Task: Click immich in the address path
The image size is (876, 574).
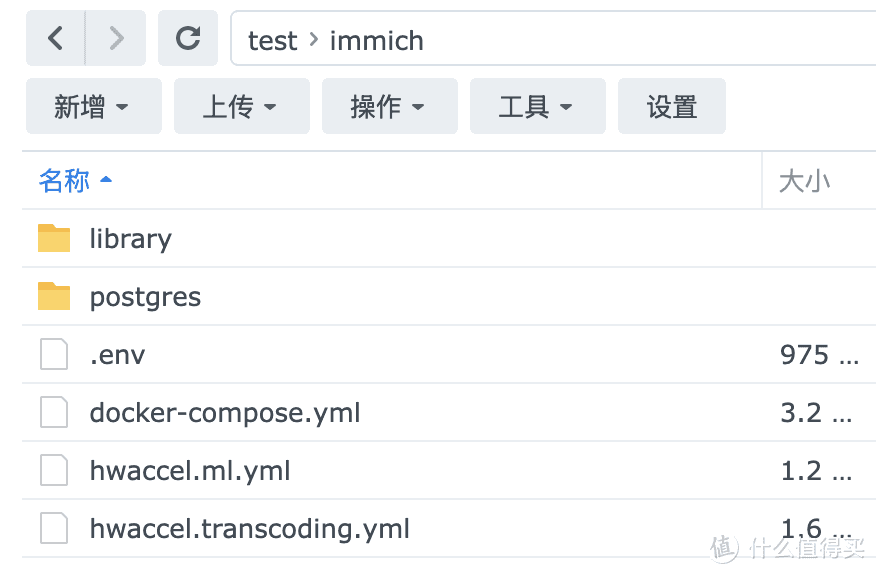Action: coord(377,41)
